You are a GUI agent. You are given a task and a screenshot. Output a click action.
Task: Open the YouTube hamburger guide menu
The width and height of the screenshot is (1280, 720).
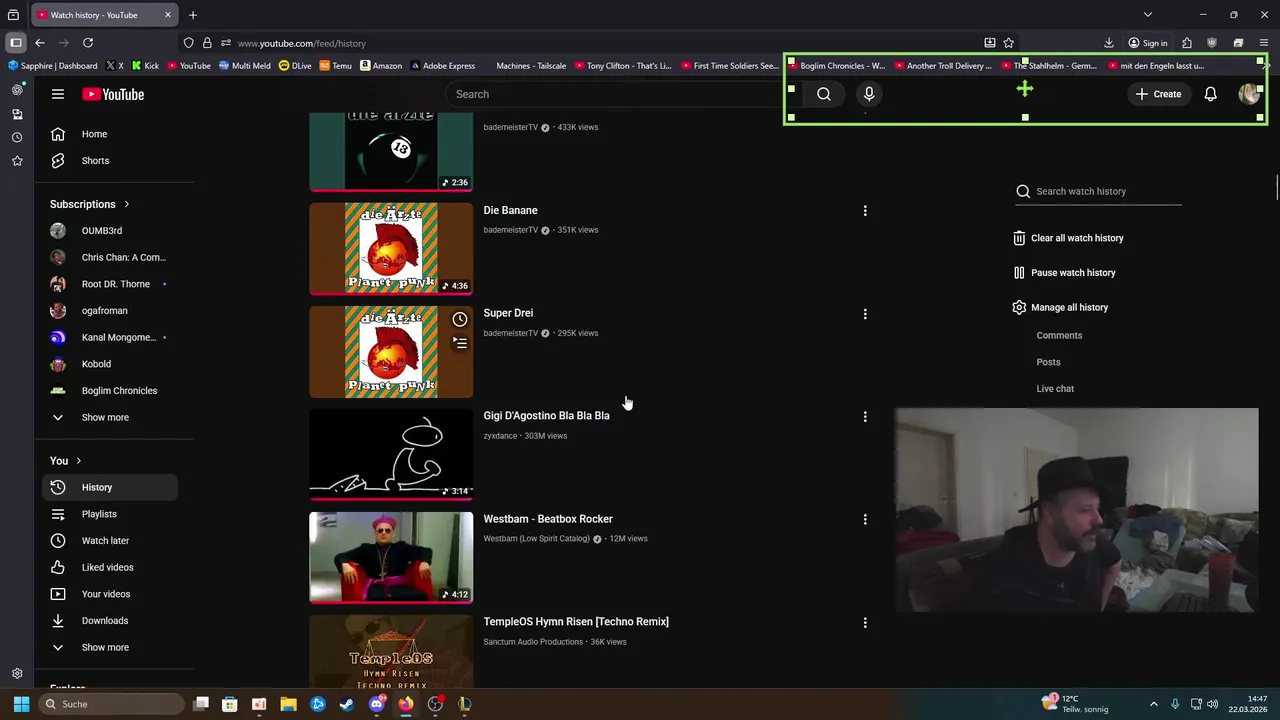pyautogui.click(x=58, y=94)
